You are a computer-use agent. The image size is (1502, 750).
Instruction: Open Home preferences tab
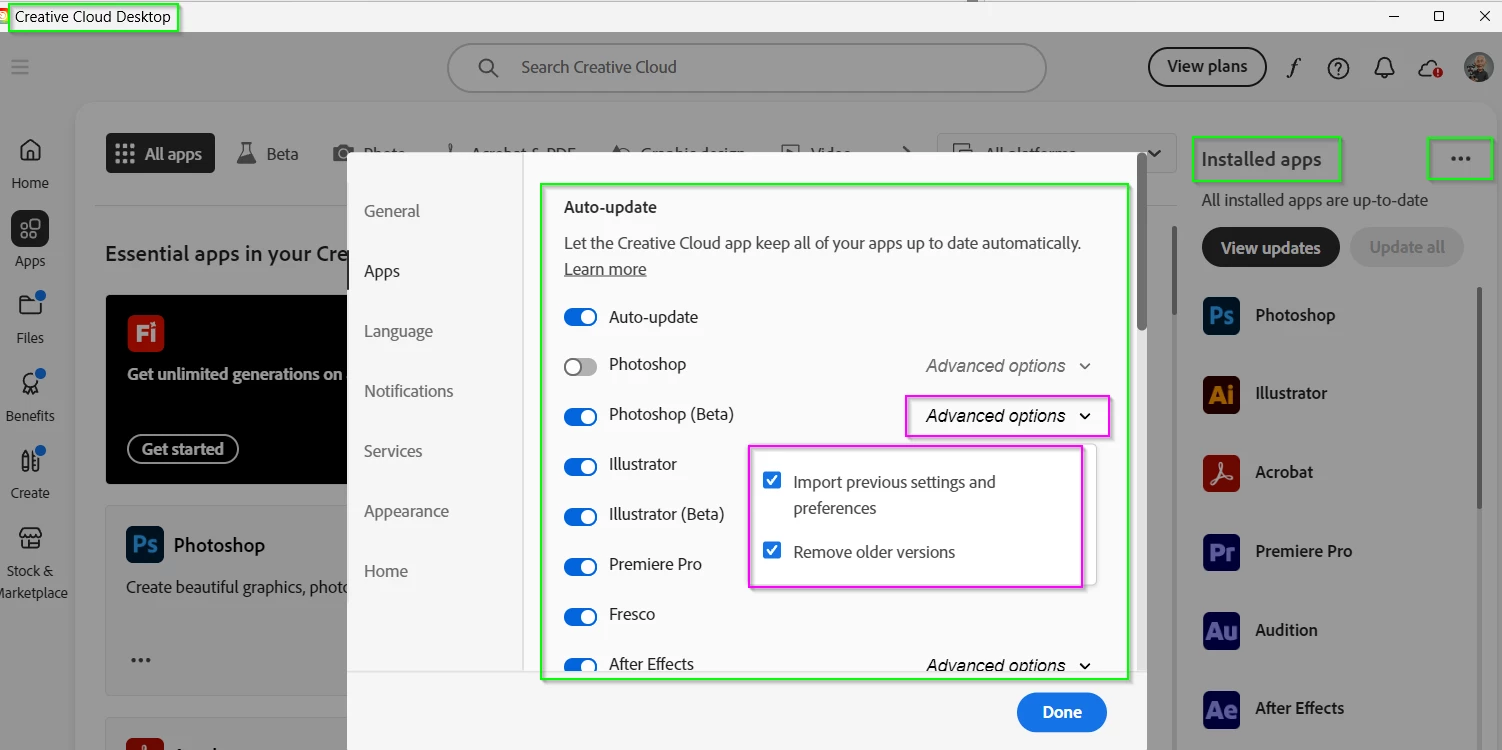pyautogui.click(x=386, y=571)
